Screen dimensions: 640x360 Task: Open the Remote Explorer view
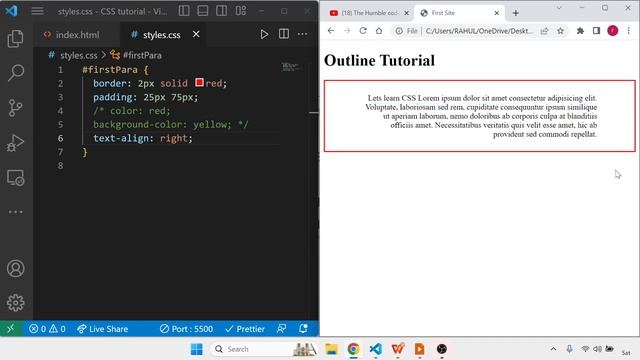click(16, 178)
